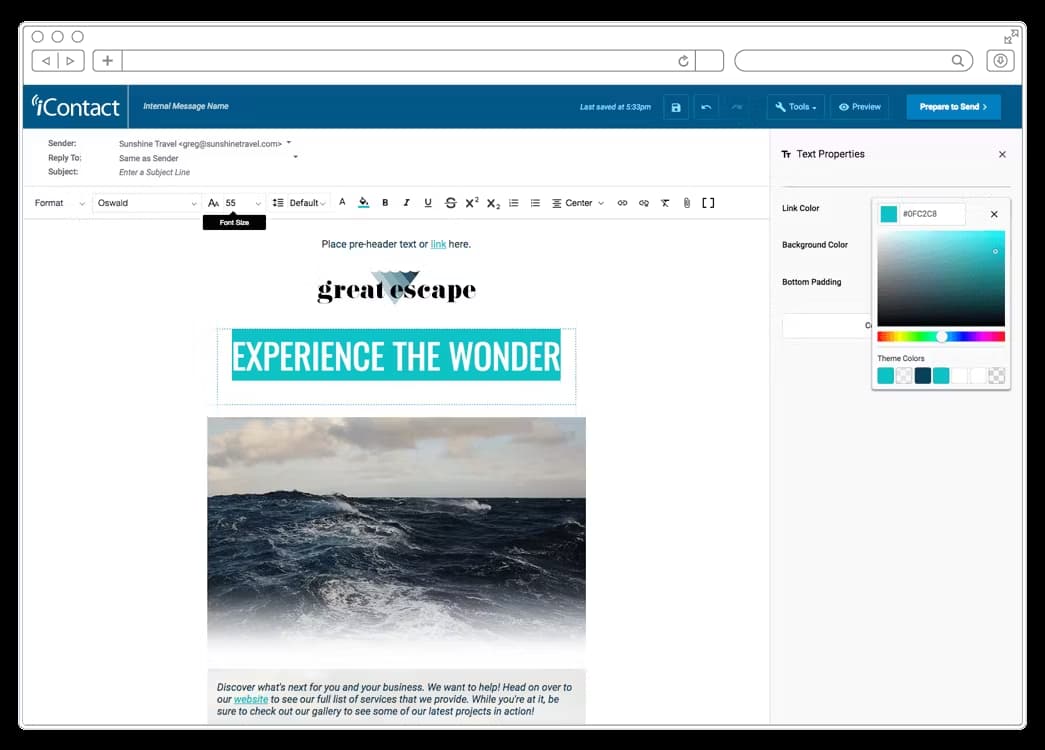The height and width of the screenshot is (750, 1045).
Task: Click the Bottom Padding label
Action: click(811, 282)
